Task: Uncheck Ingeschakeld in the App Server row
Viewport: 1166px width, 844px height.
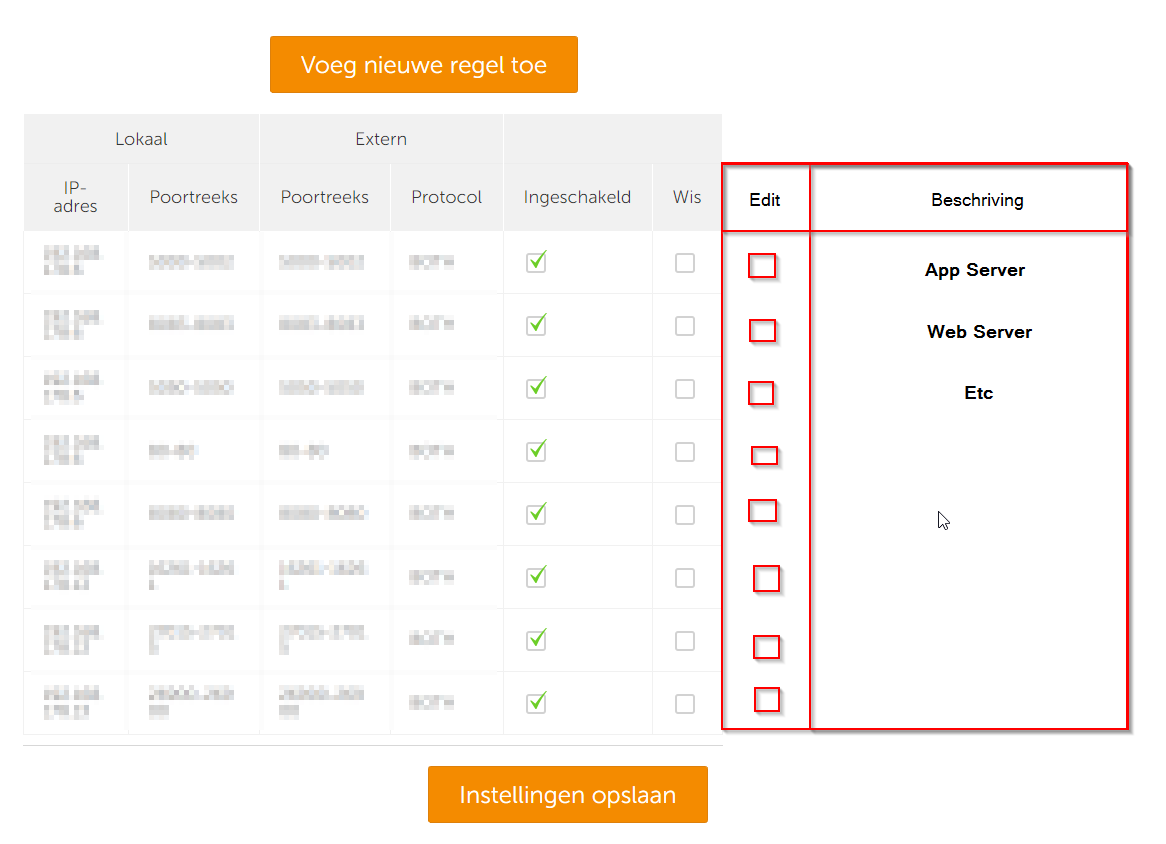Action: [536, 262]
